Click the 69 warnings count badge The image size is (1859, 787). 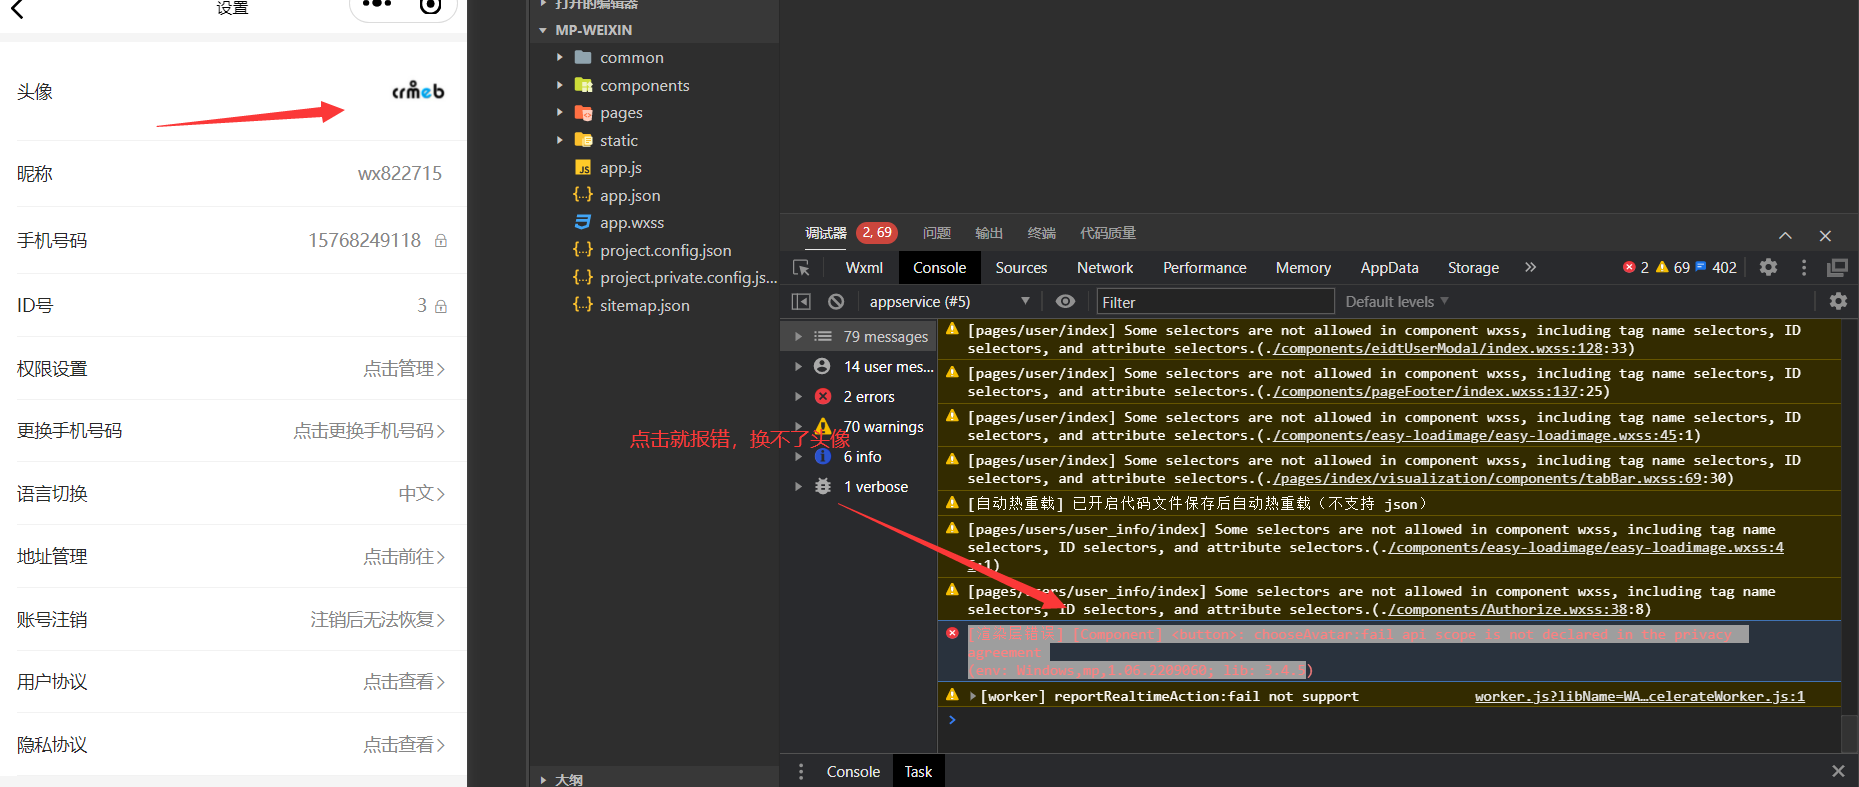[x=1673, y=267]
